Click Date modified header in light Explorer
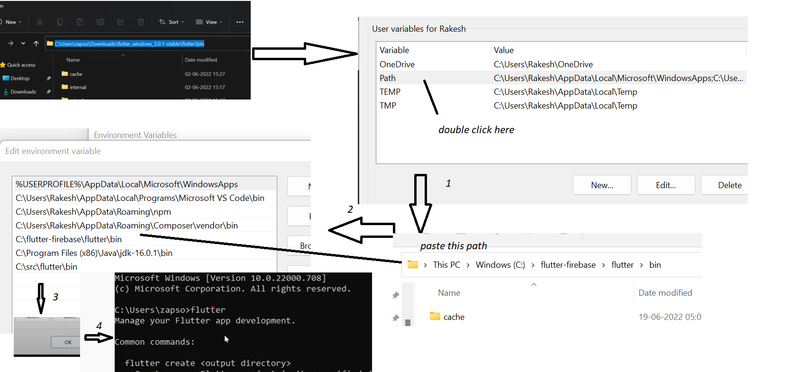The height and width of the screenshot is (372, 800). 665,293
